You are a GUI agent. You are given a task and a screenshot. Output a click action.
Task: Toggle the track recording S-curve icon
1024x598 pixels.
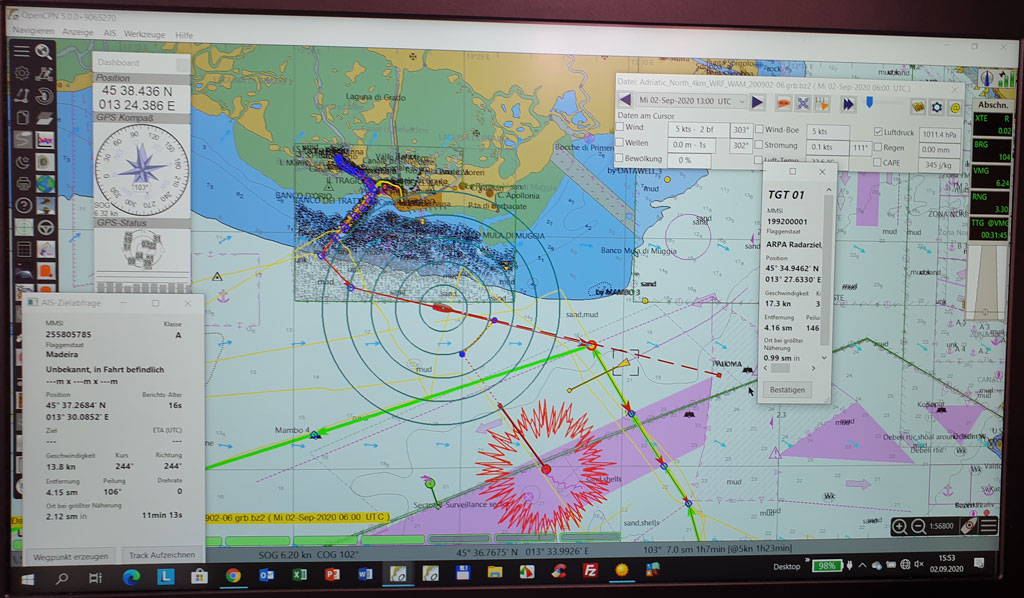[x=23, y=139]
